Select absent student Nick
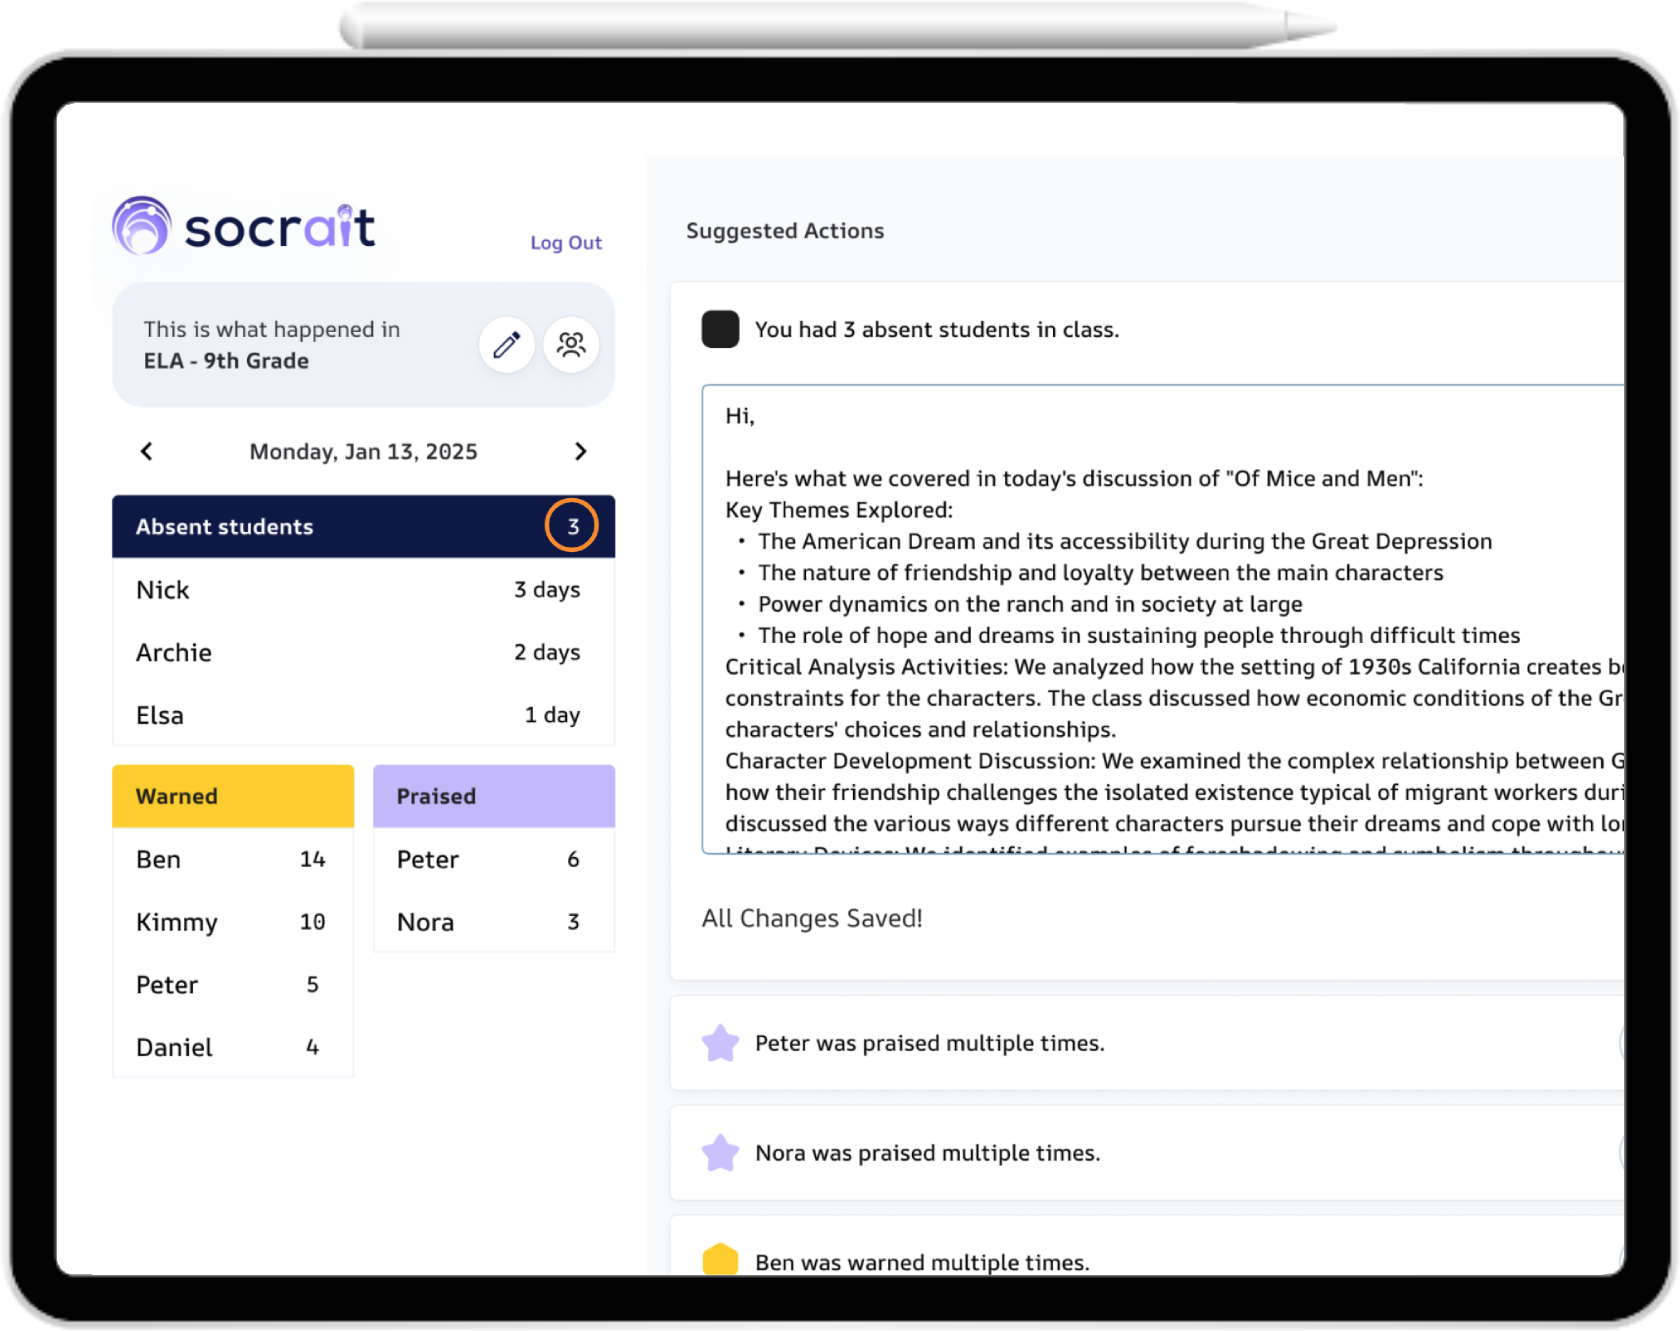Viewport: 1680px width, 1331px height. click(163, 590)
